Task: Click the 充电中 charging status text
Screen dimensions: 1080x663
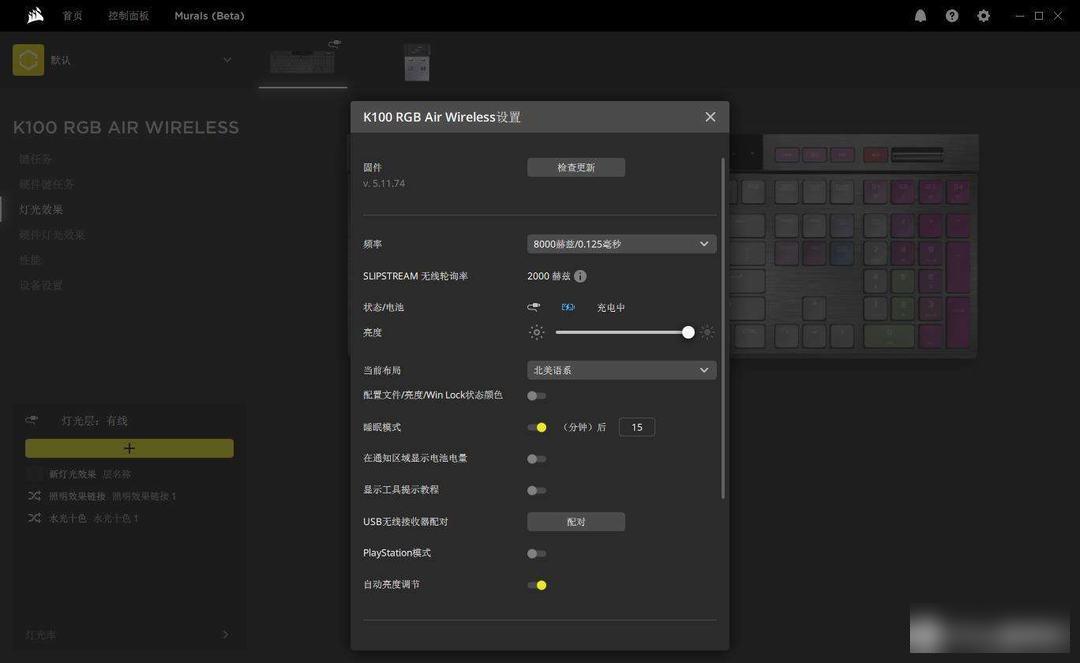Action: click(x=611, y=308)
